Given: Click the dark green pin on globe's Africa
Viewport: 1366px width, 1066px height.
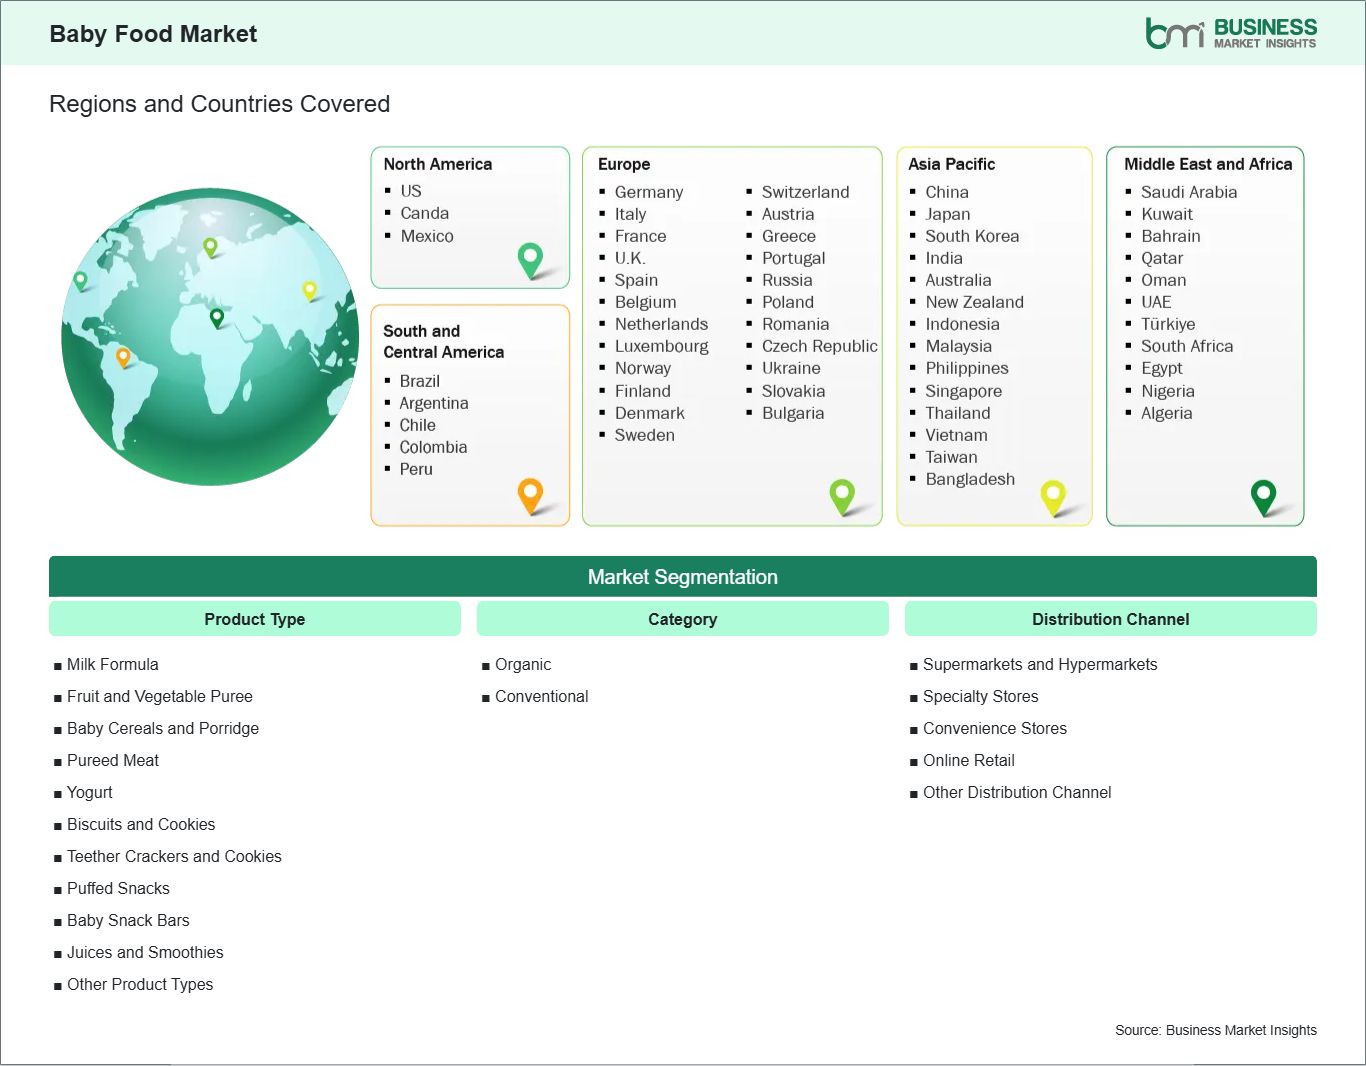Looking at the screenshot, I should (217, 317).
